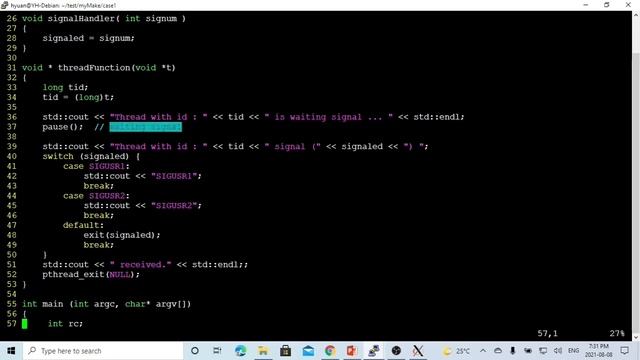Click the '" received."' string on line 51
The image size is (640, 360).
point(141,264)
